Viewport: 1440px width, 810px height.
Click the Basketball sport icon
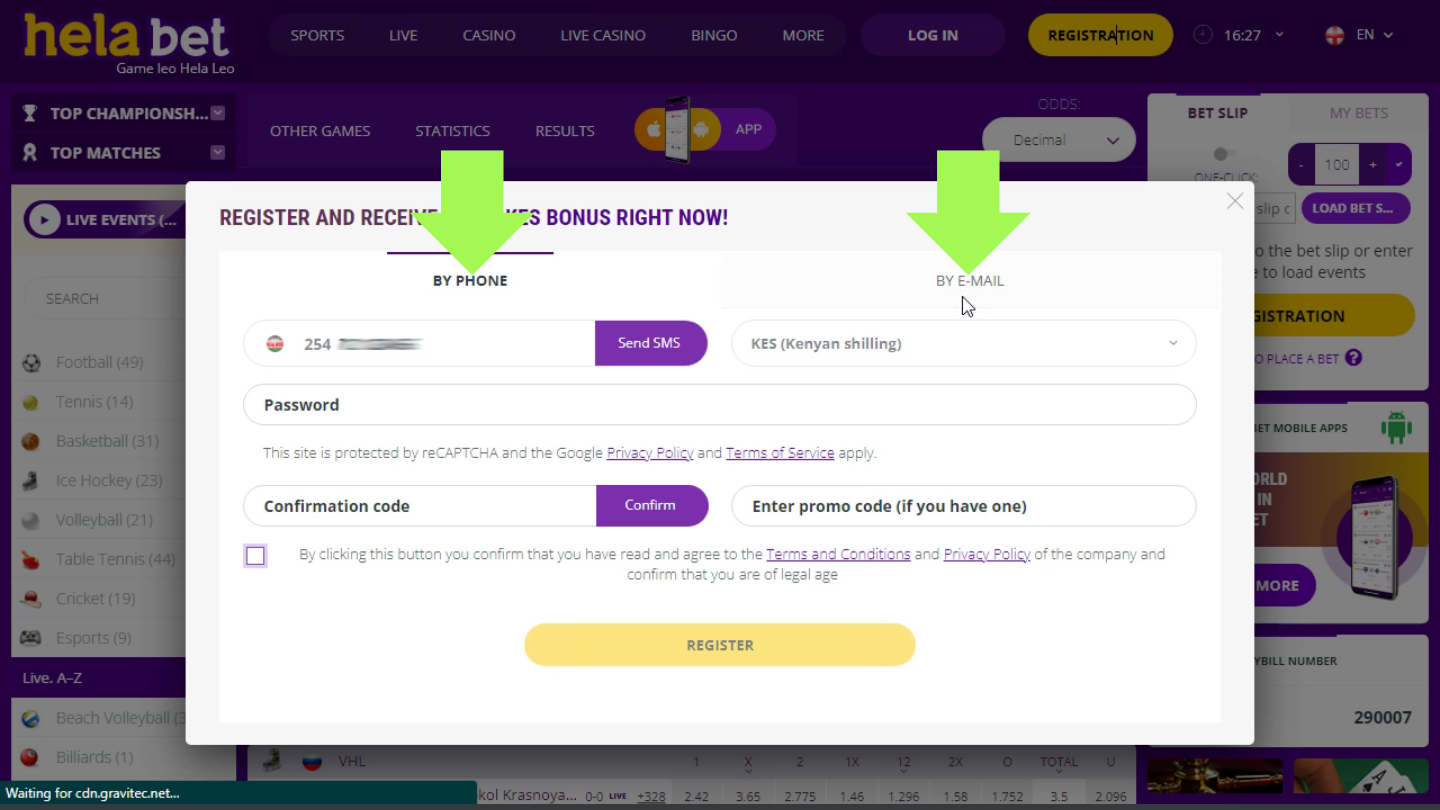click(x=31, y=441)
